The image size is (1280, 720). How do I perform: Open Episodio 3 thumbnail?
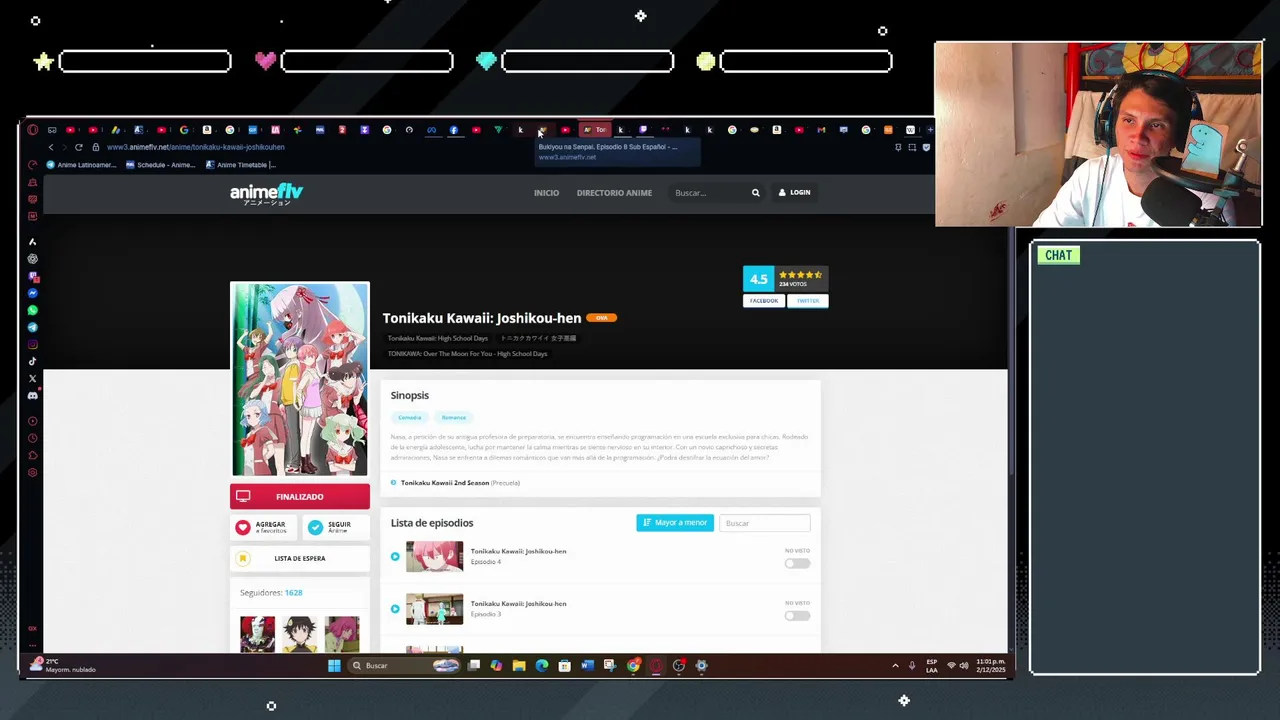[x=434, y=608]
